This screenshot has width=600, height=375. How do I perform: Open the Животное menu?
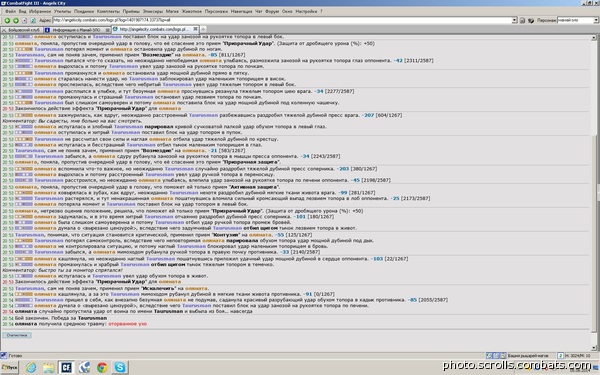(192, 11)
